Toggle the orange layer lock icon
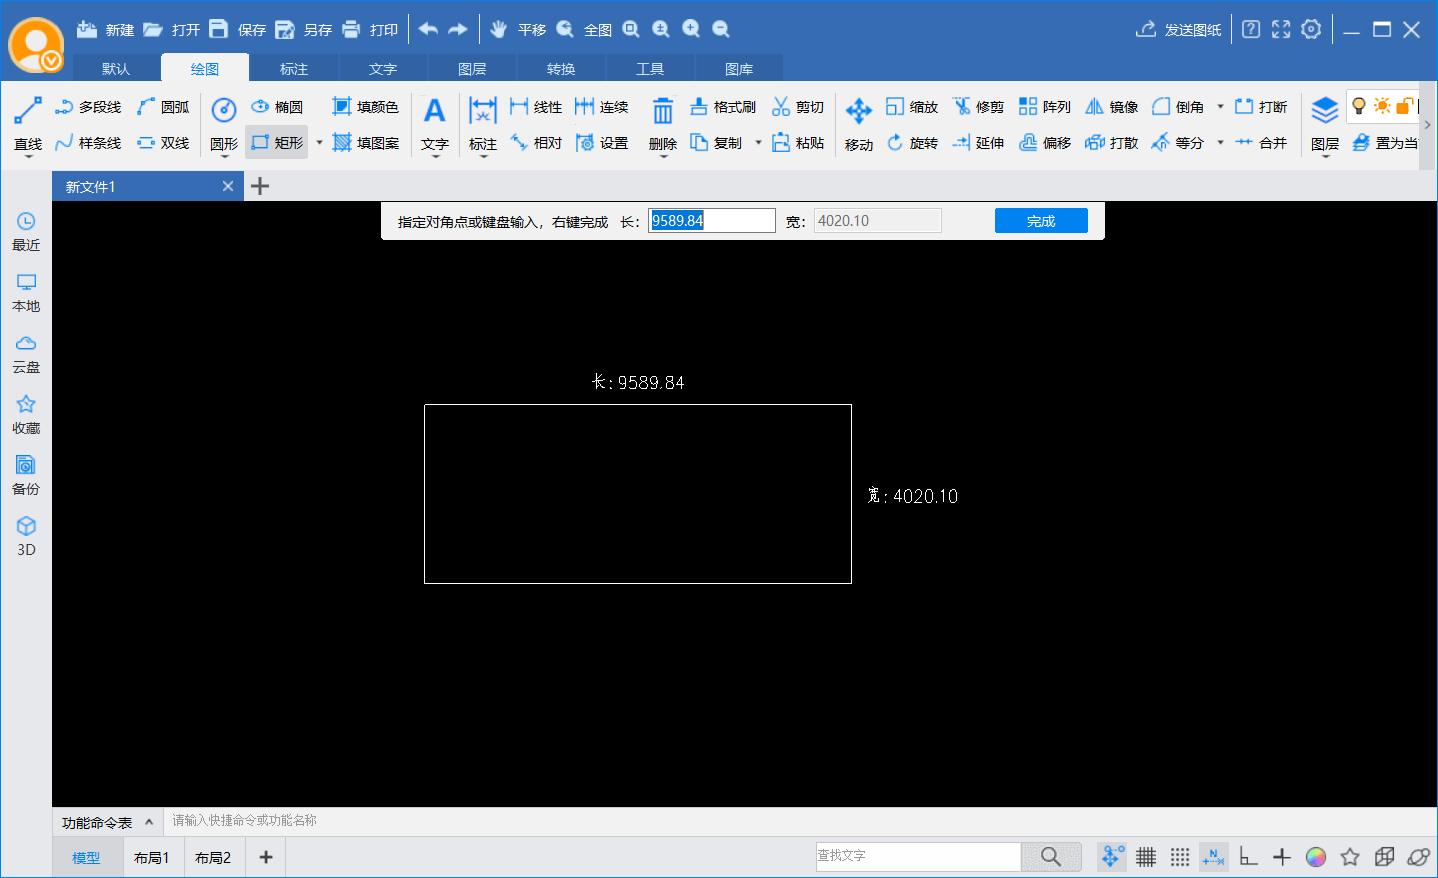Screen dimensions: 1438x878 coord(1405,106)
